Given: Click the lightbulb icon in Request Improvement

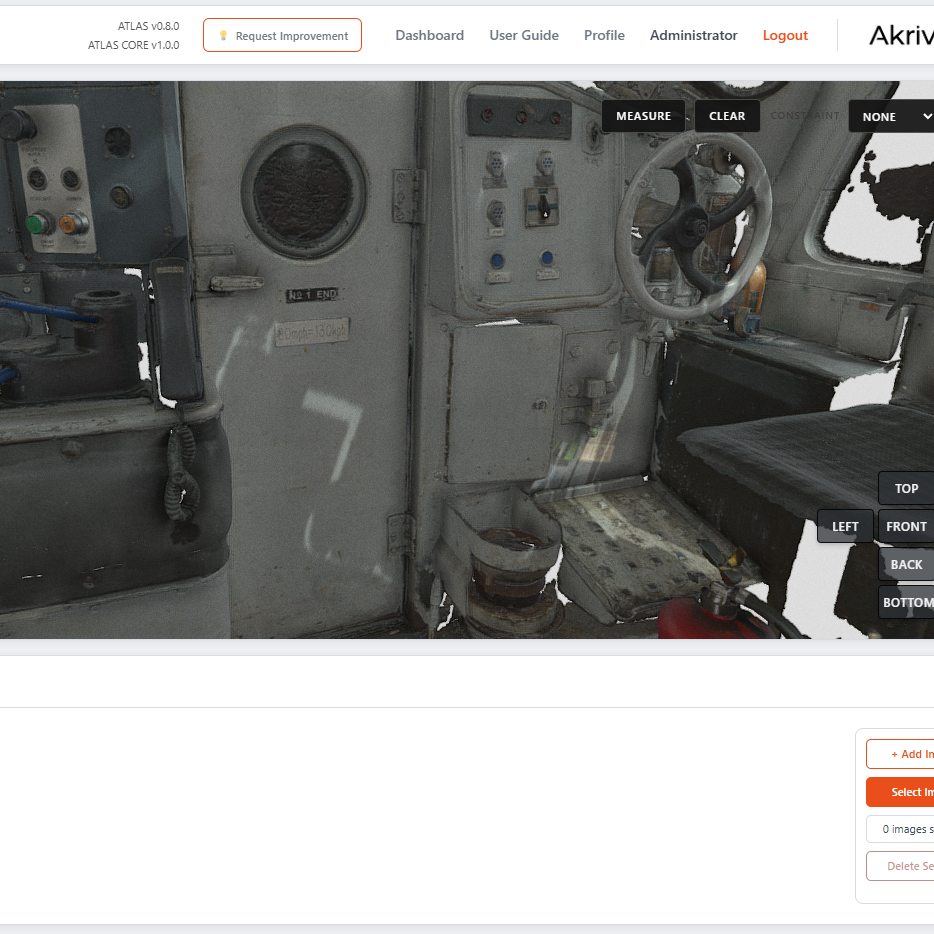Looking at the screenshot, I should tap(223, 35).
